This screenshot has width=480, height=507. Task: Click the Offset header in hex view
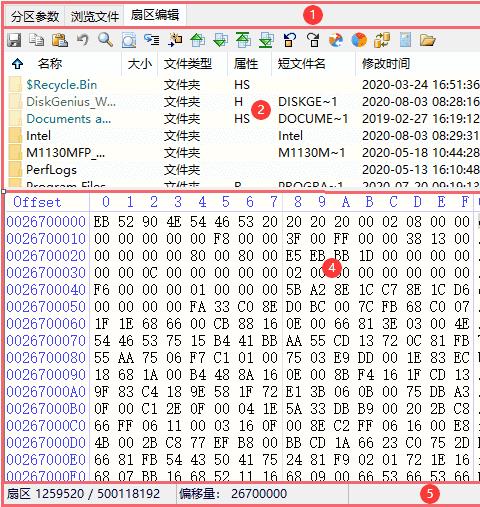(37, 202)
